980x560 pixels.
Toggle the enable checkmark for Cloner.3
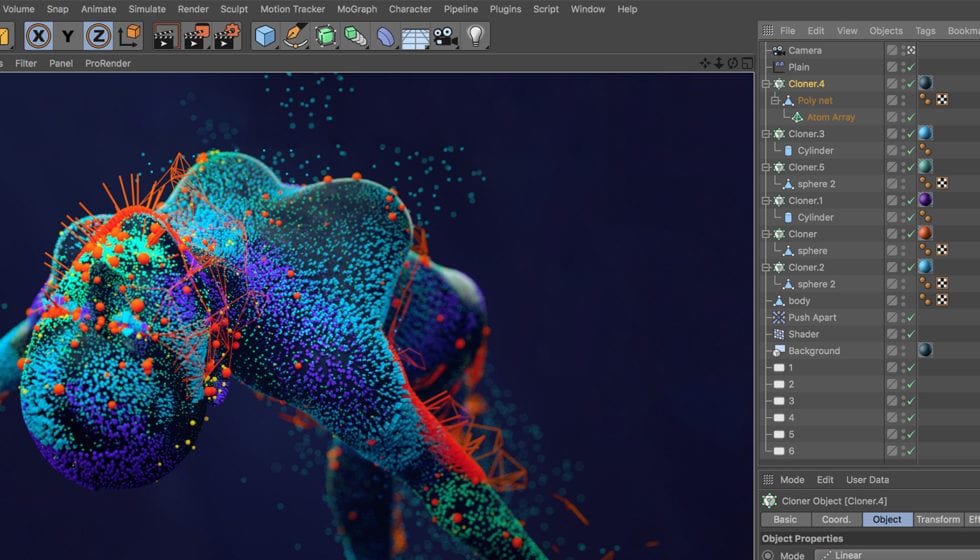click(x=911, y=134)
